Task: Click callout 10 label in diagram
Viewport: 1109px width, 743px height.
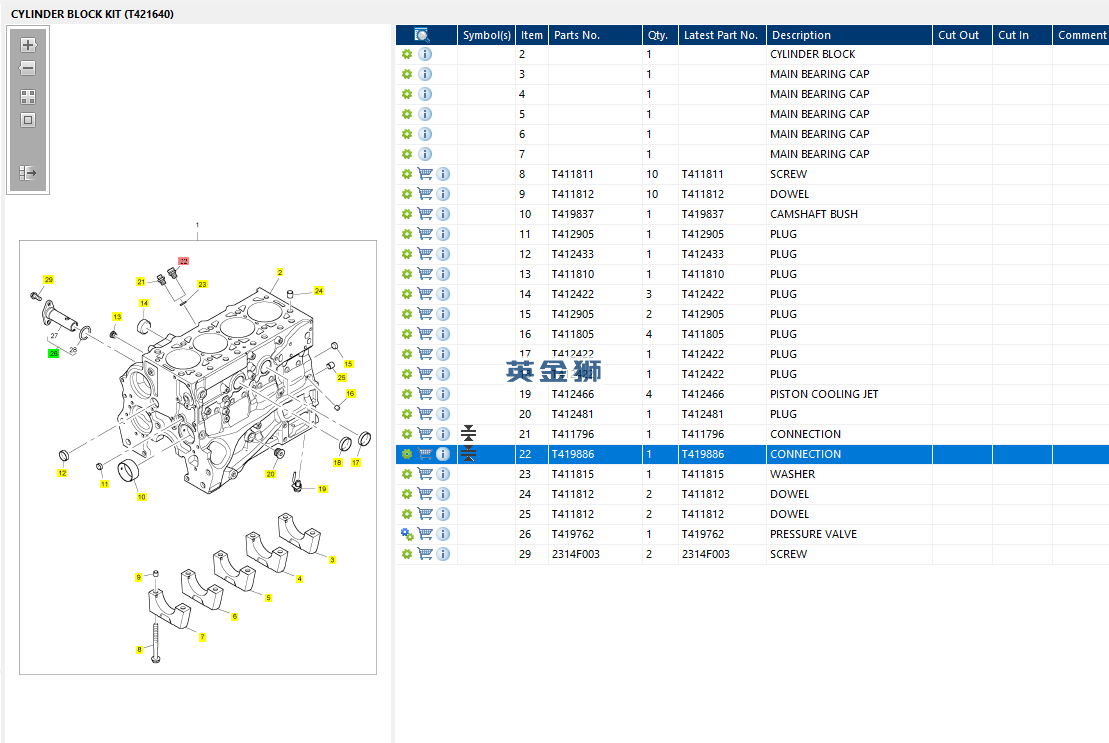Action: coord(141,497)
